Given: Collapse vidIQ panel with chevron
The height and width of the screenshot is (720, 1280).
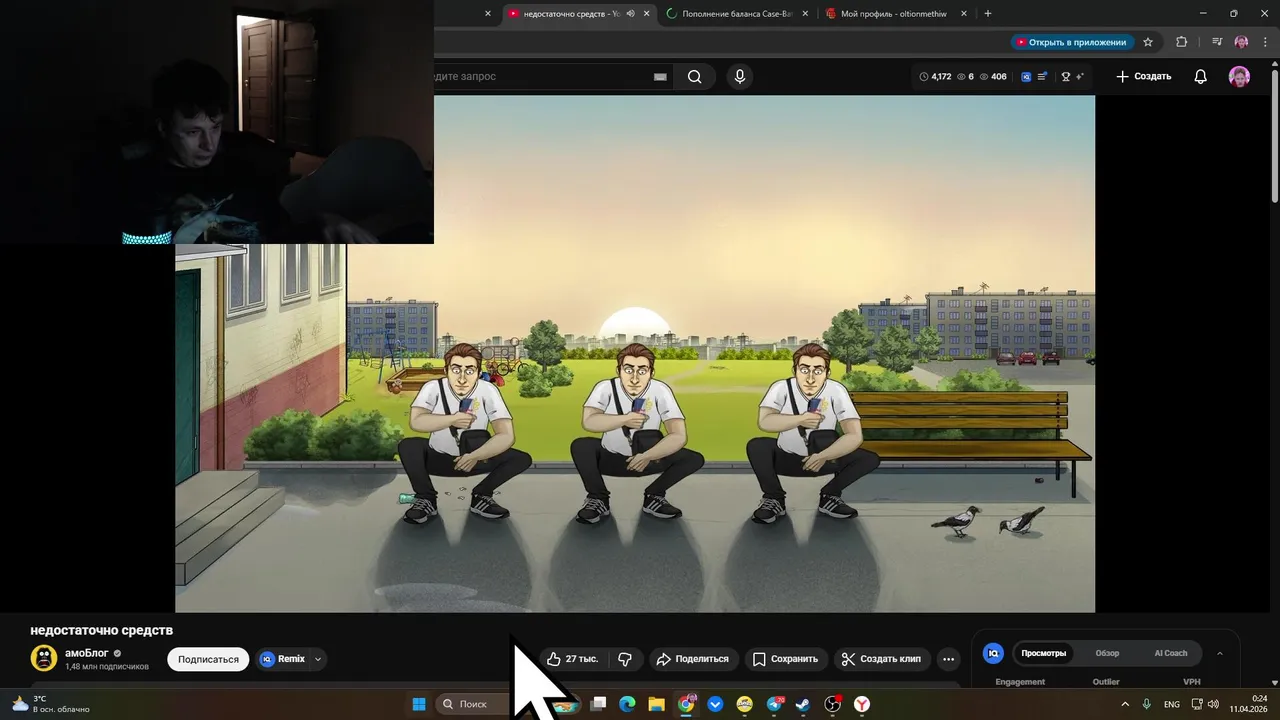Looking at the screenshot, I should click(x=1220, y=653).
